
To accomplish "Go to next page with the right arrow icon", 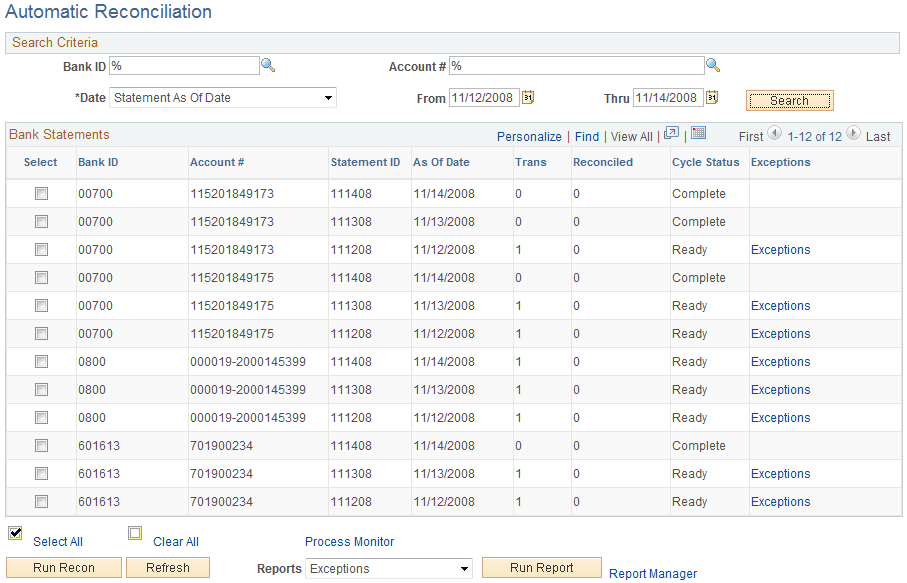I will point(854,135).
